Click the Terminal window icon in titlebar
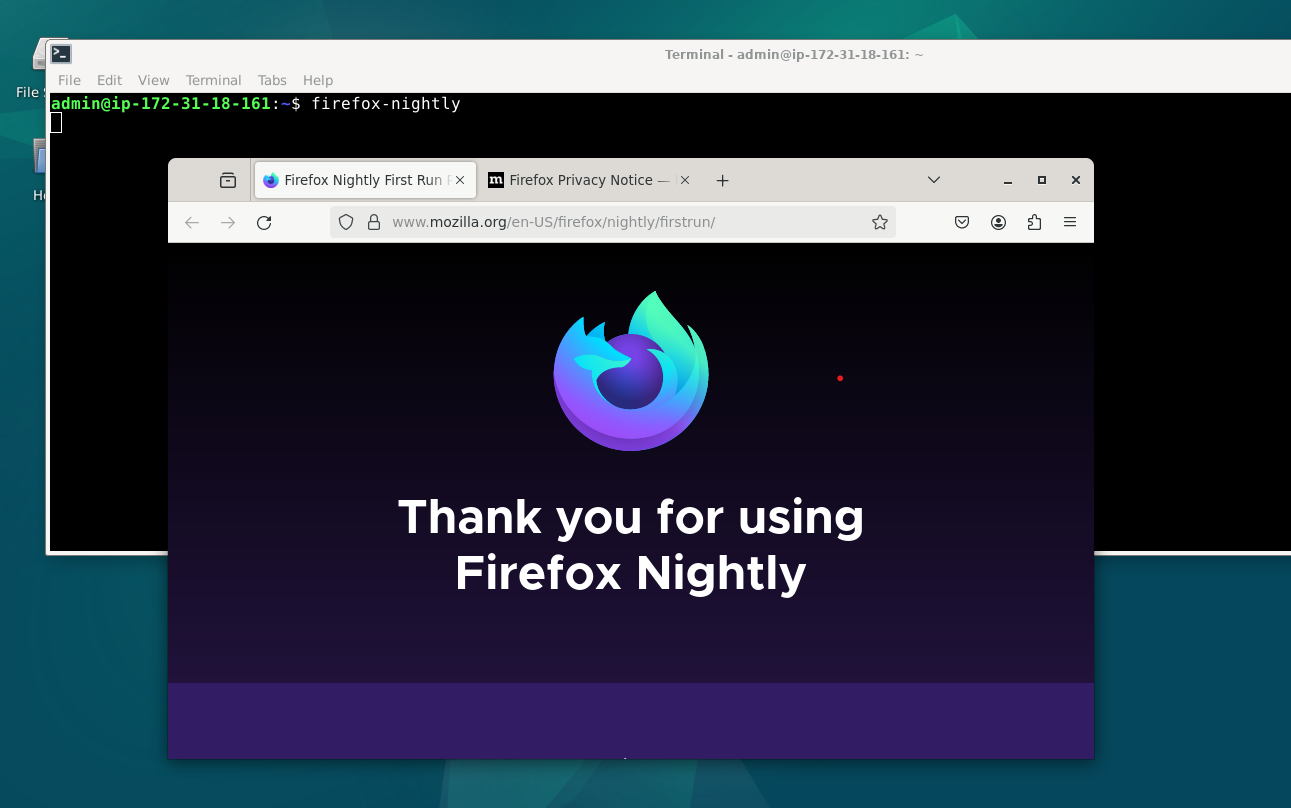 61,54
